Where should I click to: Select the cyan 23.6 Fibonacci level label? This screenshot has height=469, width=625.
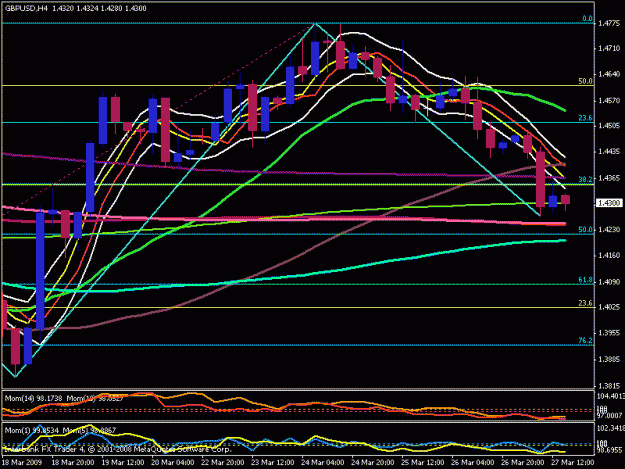[x=586, y=118]
